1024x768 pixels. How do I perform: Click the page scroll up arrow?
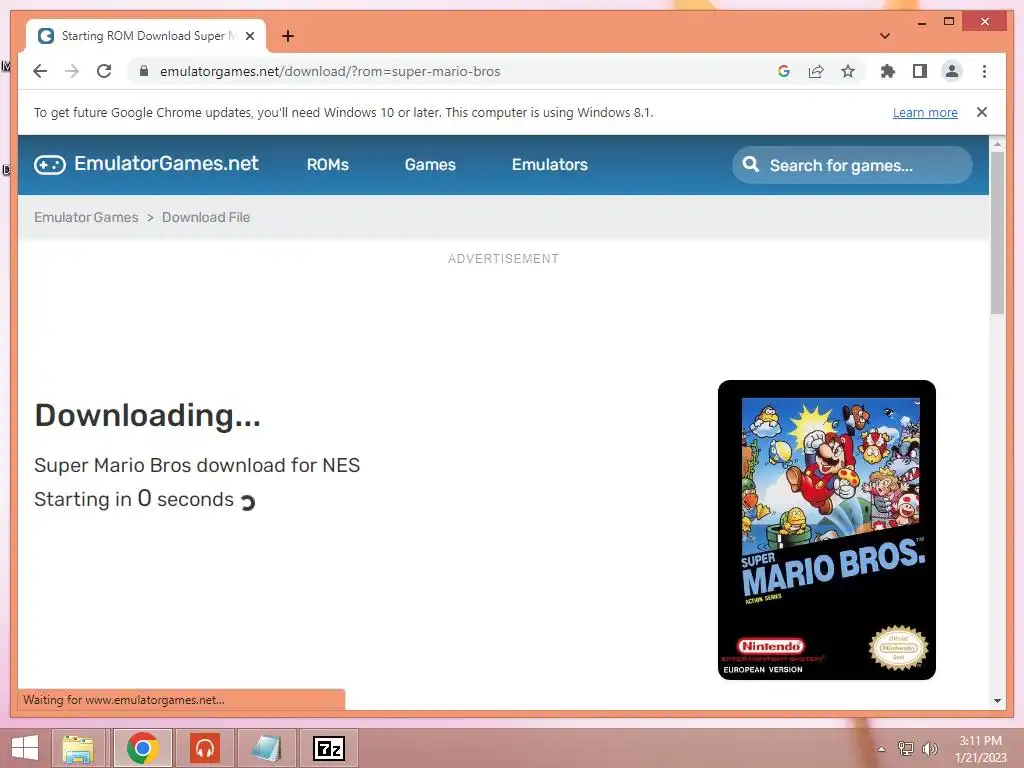tap(997, 143)
